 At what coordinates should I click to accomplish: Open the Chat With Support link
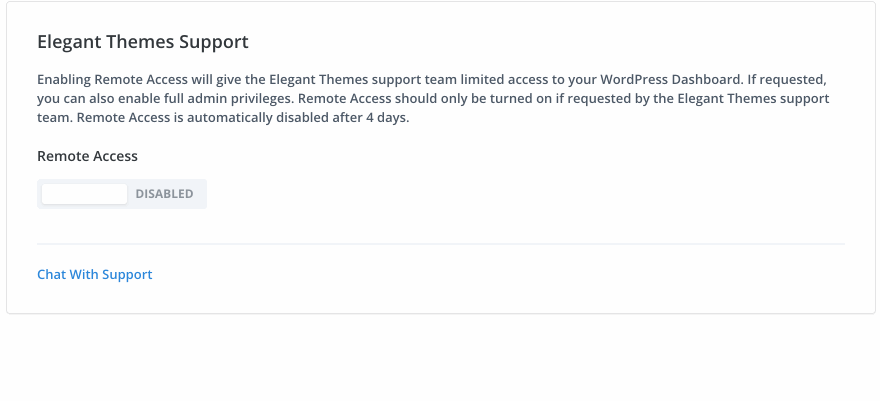pyautogui.click(x=95, y=274)
